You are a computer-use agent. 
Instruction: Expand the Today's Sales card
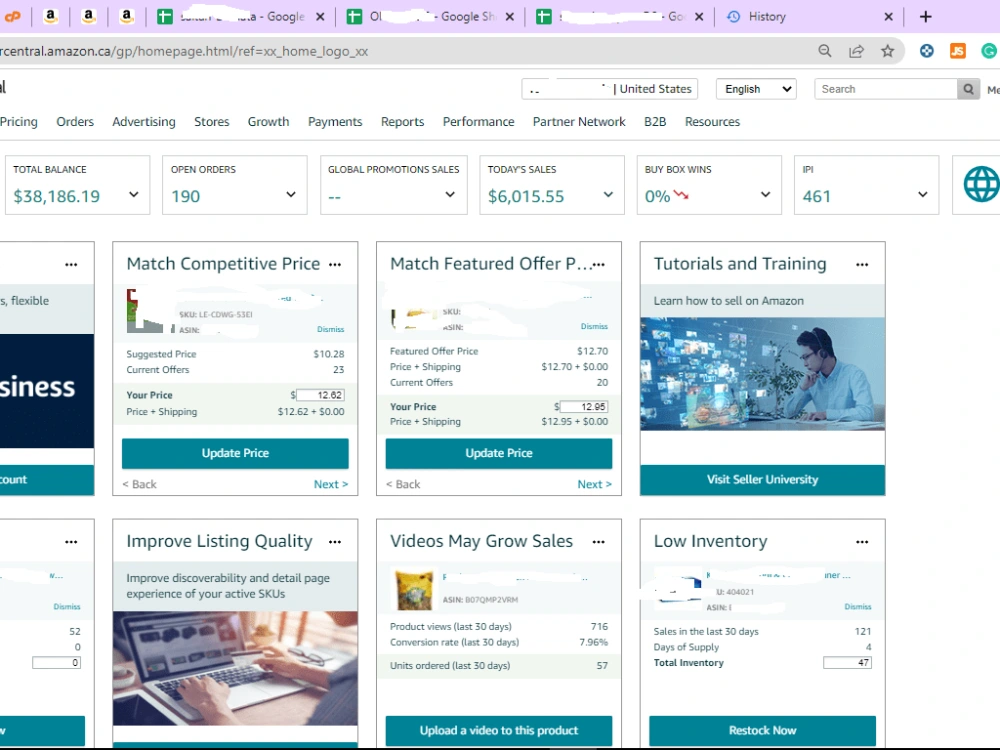tap(608, 195)
